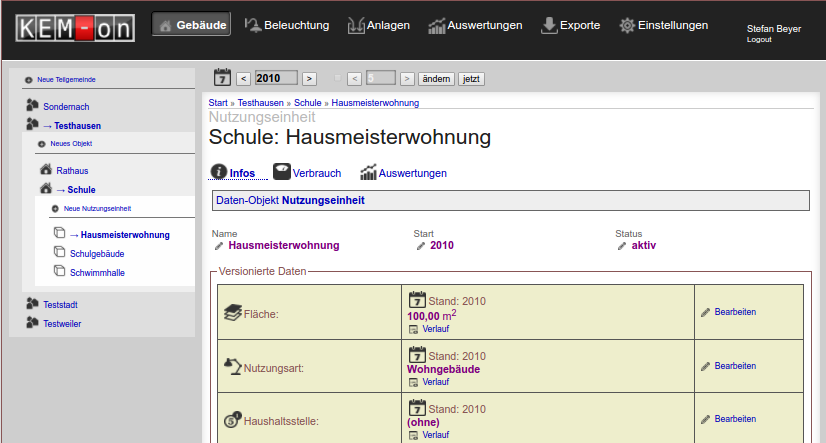Click the plus icon before Neue Teilgemeinde
This screenshot has width=826, height=443.
point(28,80)
